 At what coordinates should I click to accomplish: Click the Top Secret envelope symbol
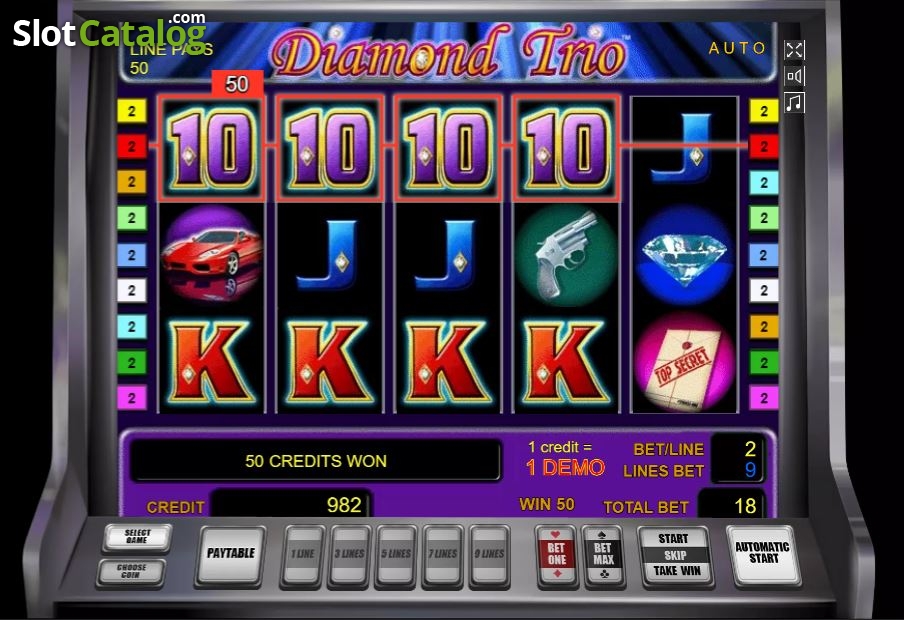684,362
